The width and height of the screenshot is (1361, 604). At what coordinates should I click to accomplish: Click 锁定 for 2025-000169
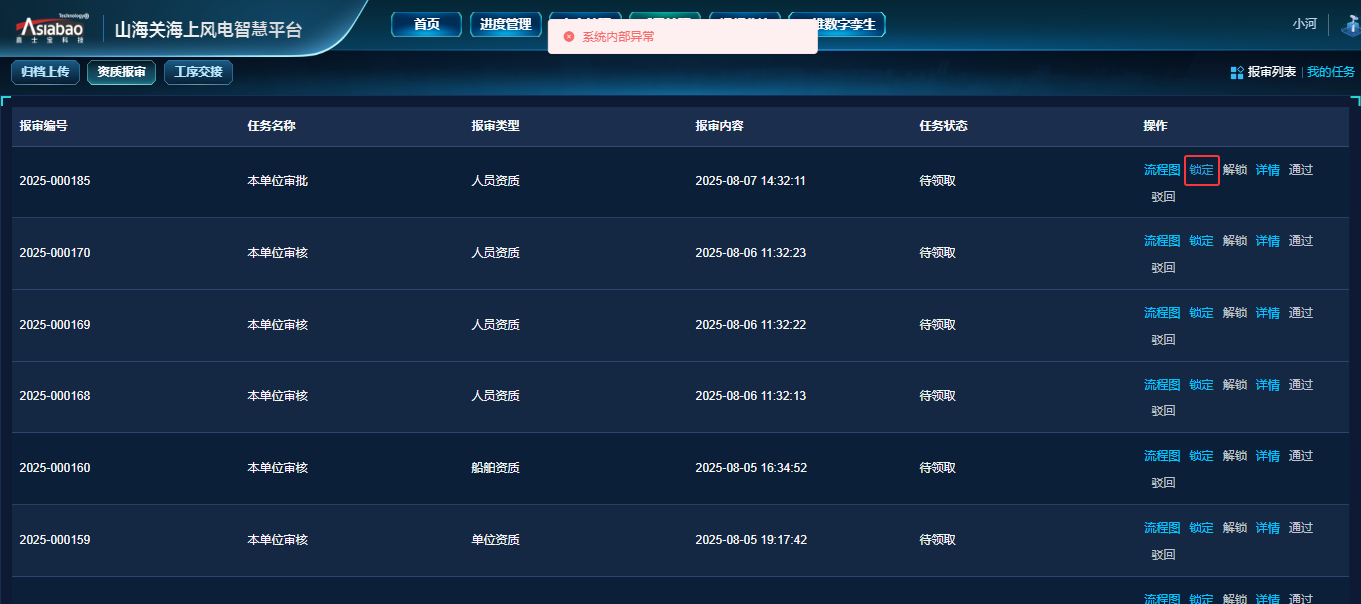click(1201, 313)
